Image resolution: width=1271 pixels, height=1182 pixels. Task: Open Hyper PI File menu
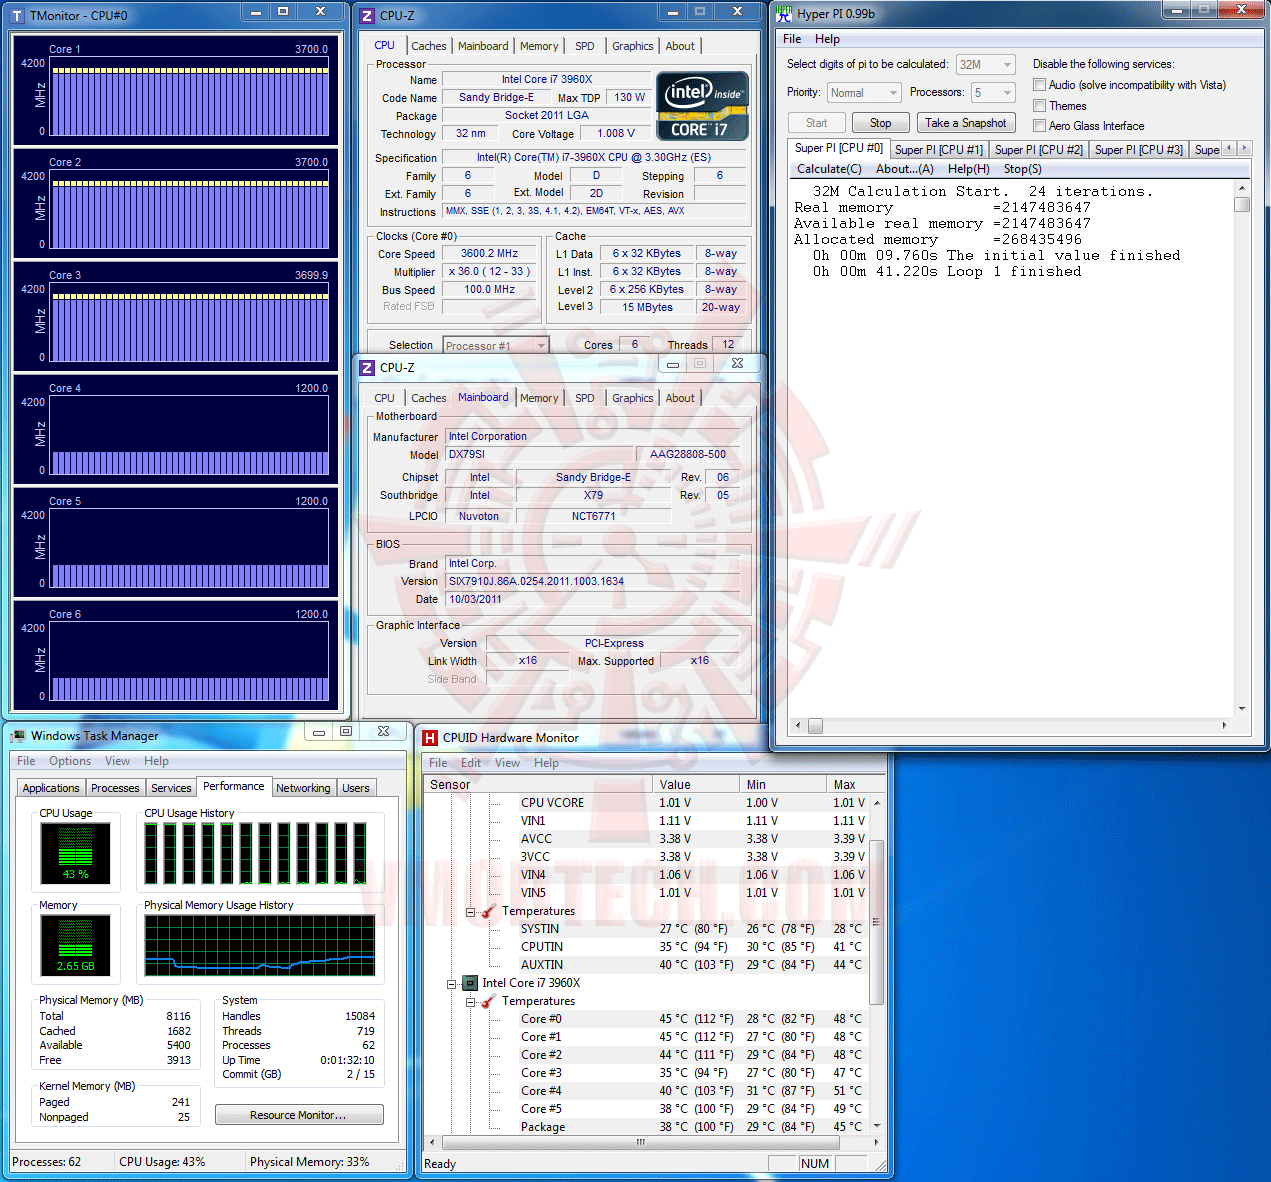tap(792, 39)
